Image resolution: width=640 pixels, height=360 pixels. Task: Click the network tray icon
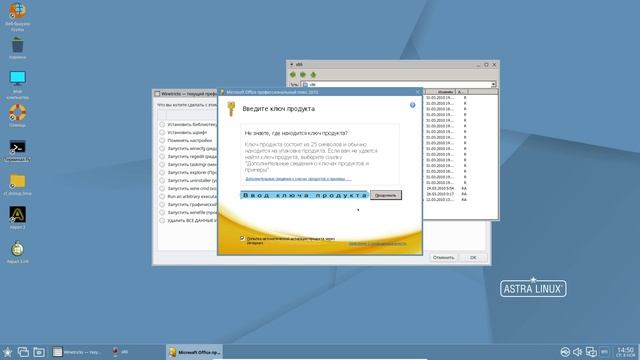pyautogui.click(x=565, y=352)
